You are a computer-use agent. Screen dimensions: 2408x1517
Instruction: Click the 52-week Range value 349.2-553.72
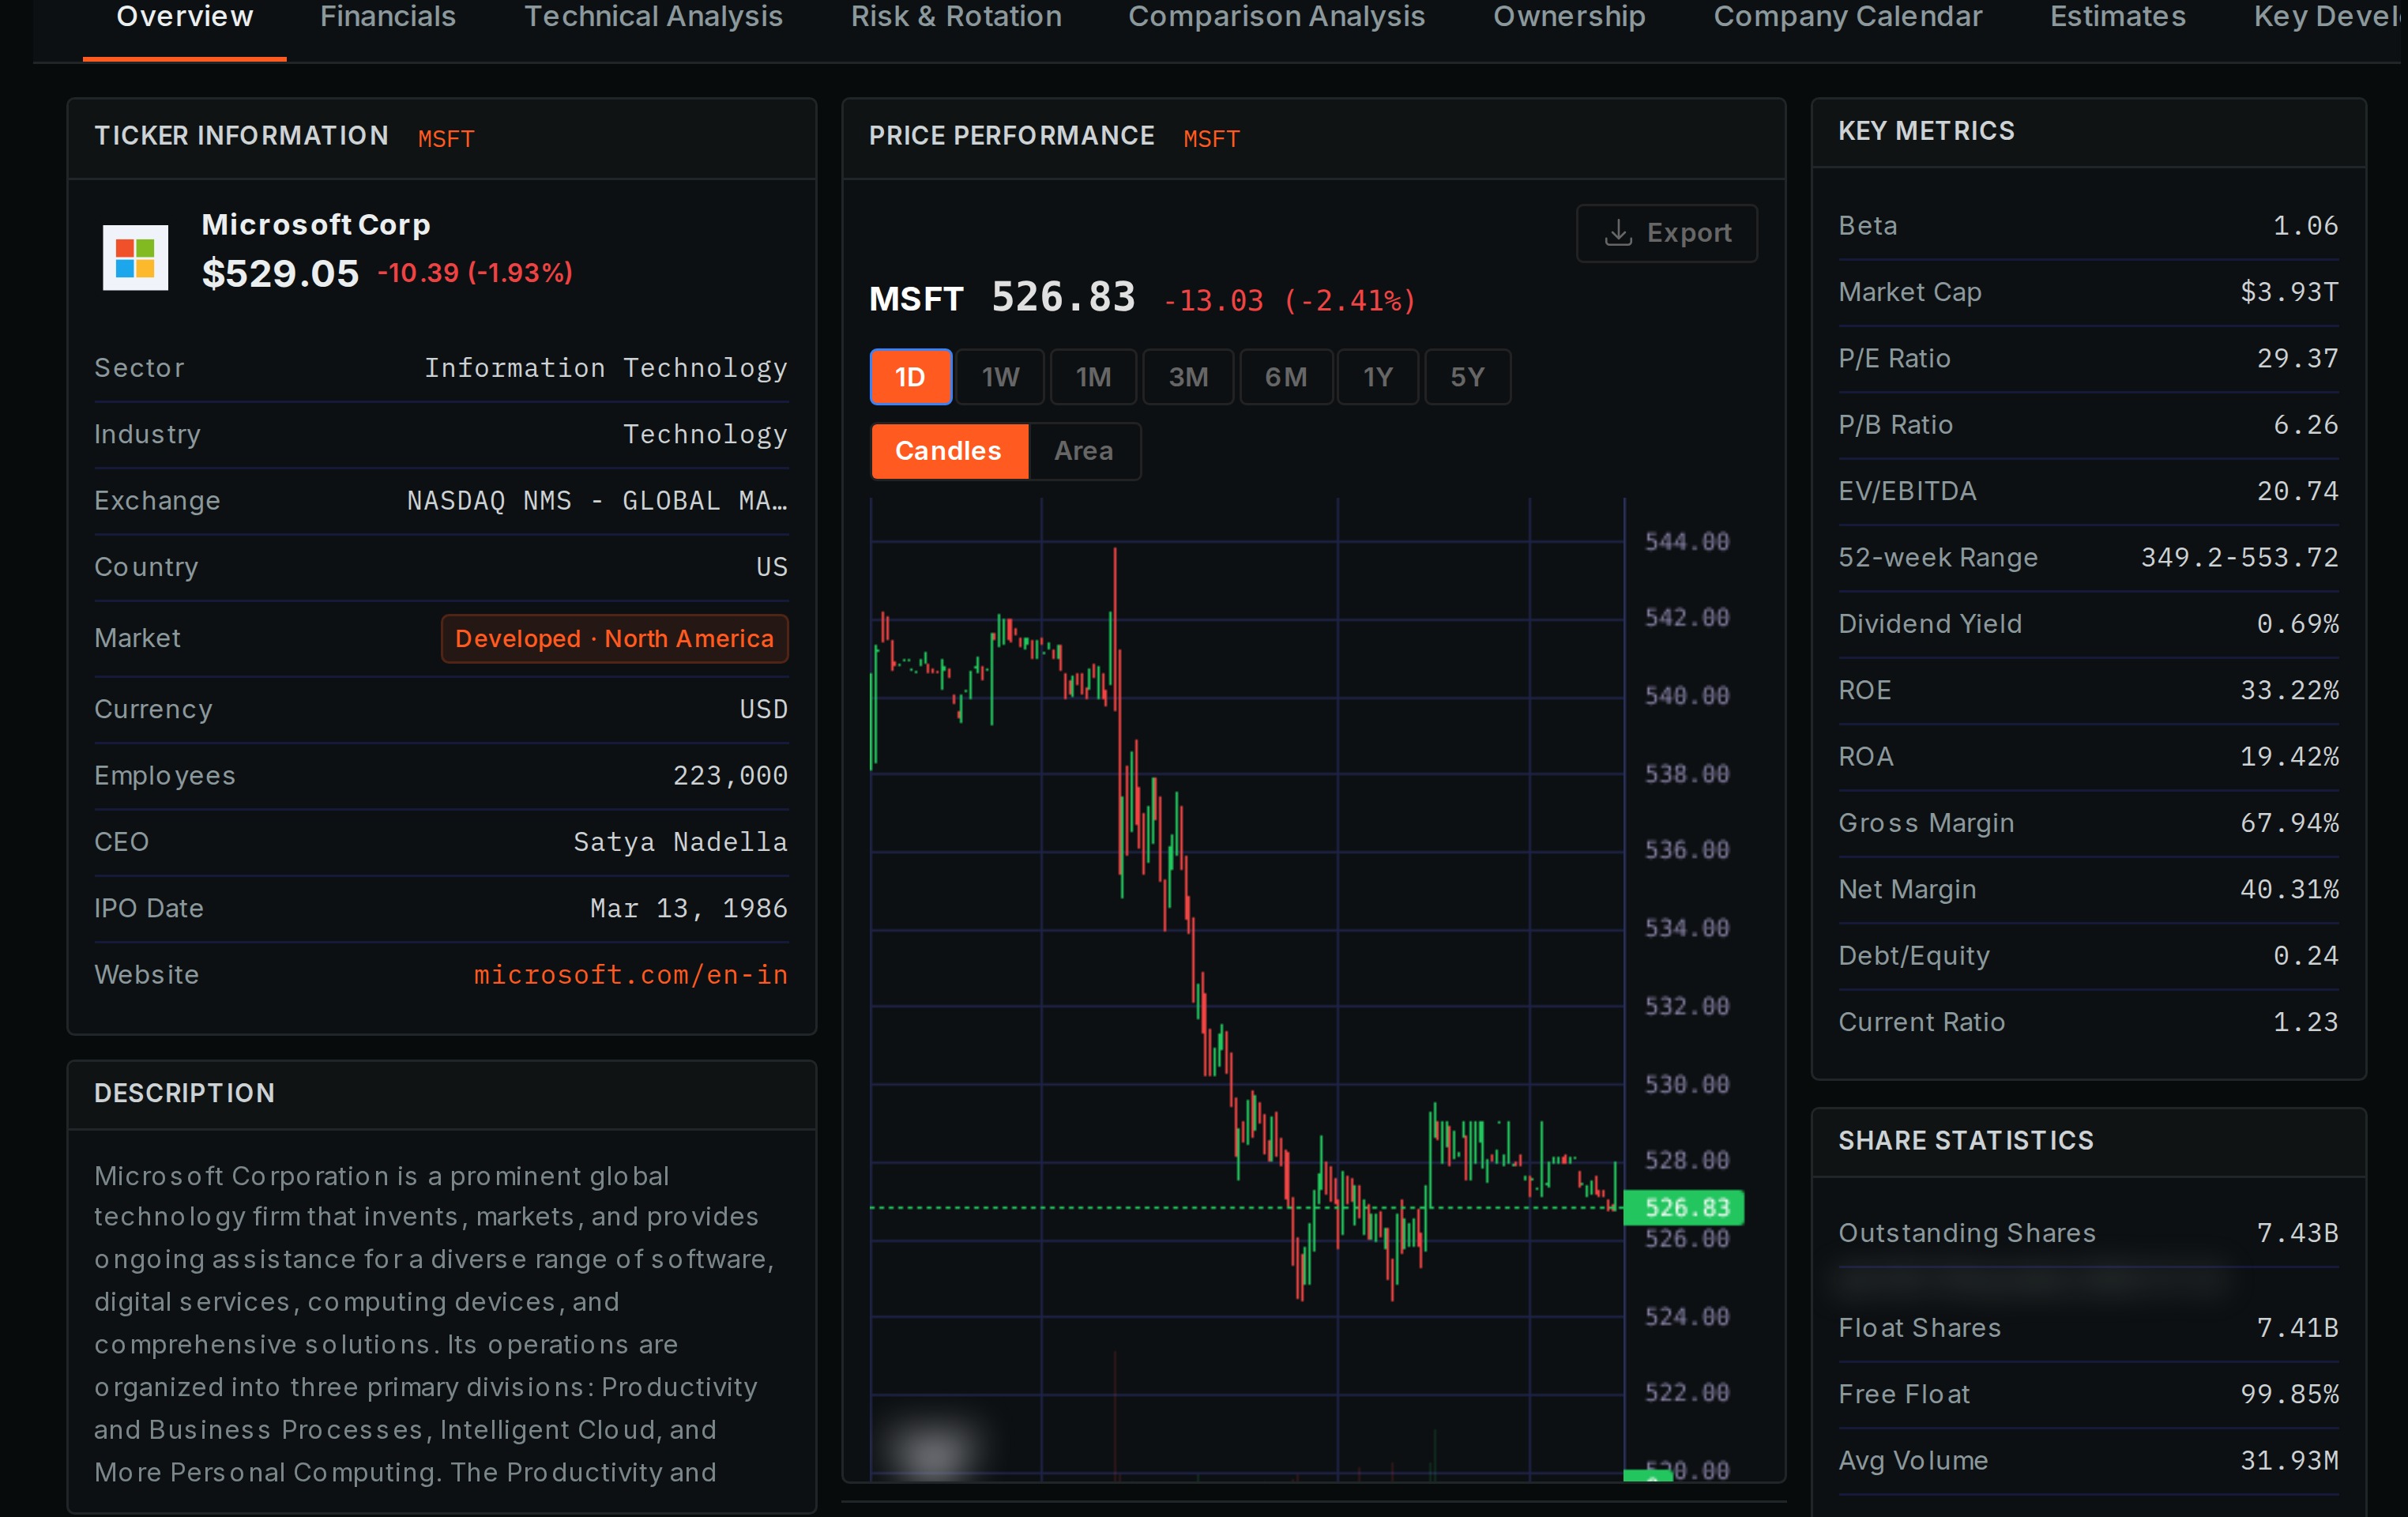pos(2239,557)
